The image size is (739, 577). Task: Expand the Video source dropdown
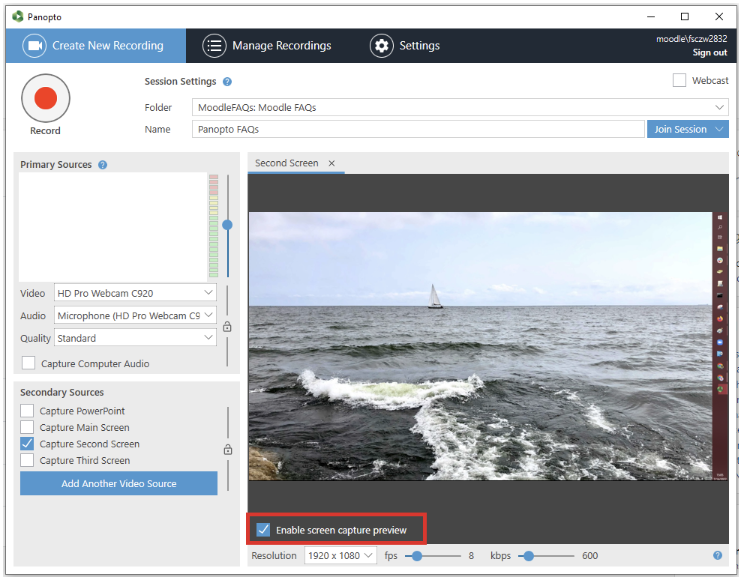135,293
